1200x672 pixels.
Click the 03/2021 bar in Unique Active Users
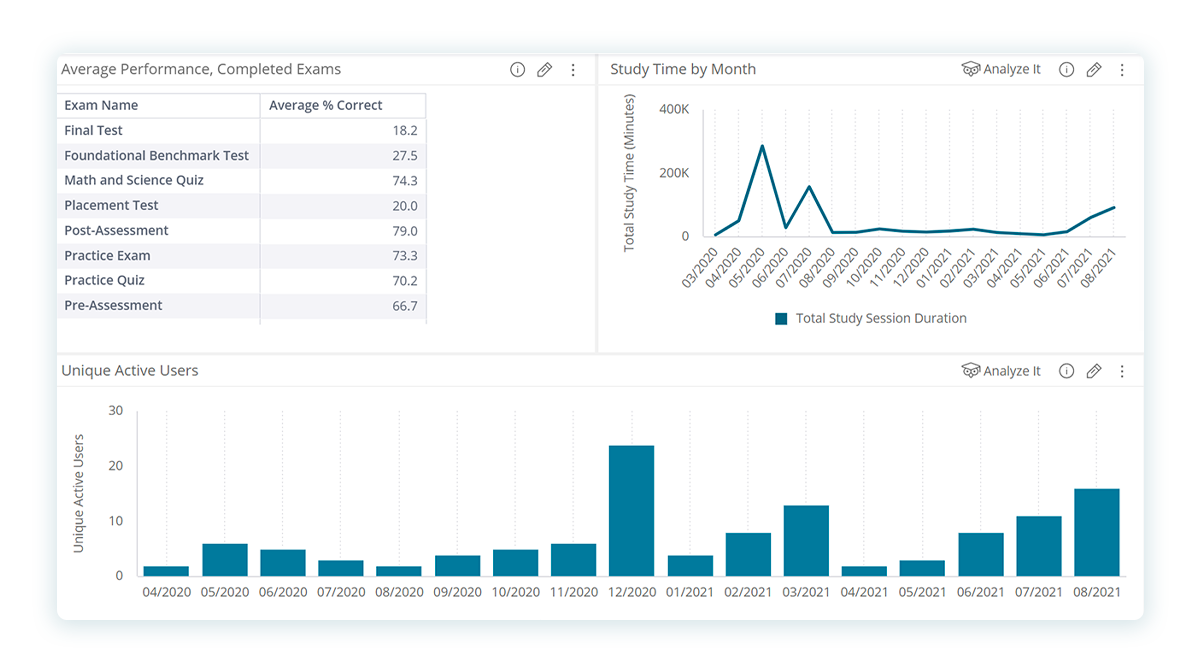[x=806, y=541]
